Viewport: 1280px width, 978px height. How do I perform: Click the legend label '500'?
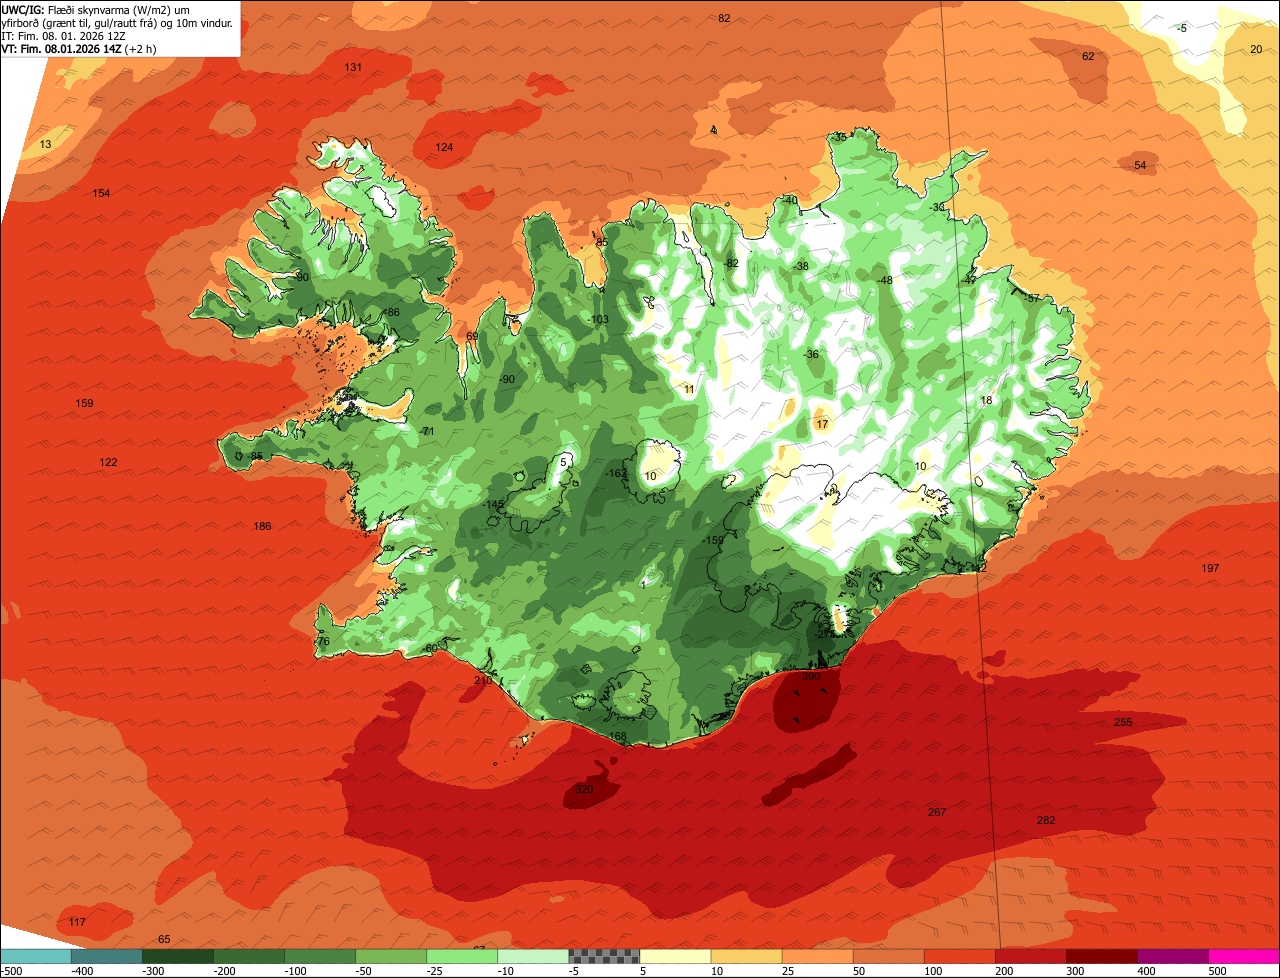pos(1216,971)
